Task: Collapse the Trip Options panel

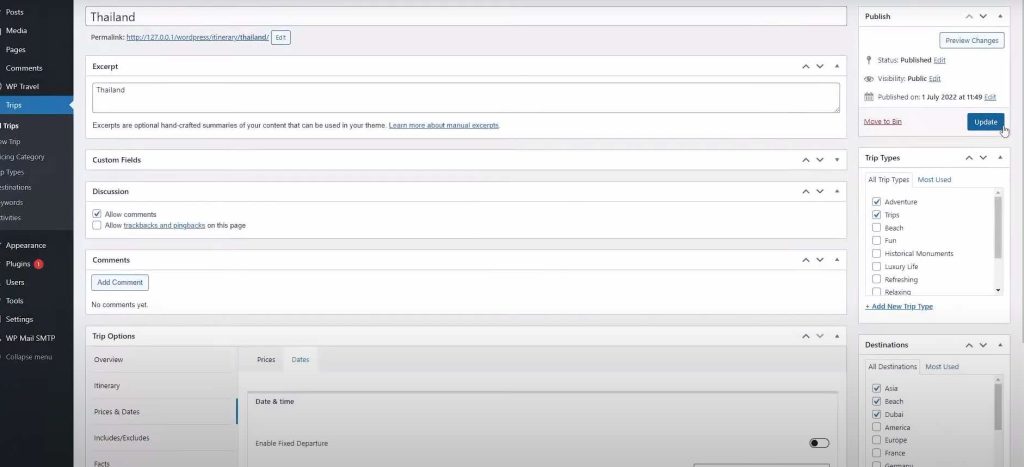Action: click(837, 336)
